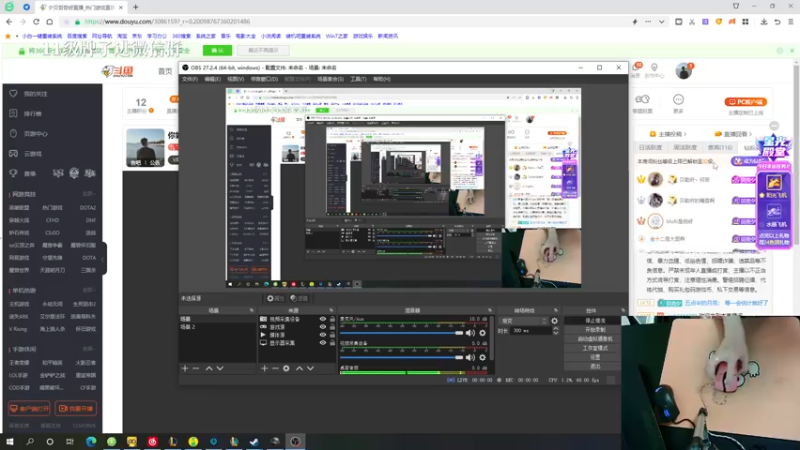Switch to OBS Studio taskbar icon
Screen dimensions: 800x450
tap(295, 441)
